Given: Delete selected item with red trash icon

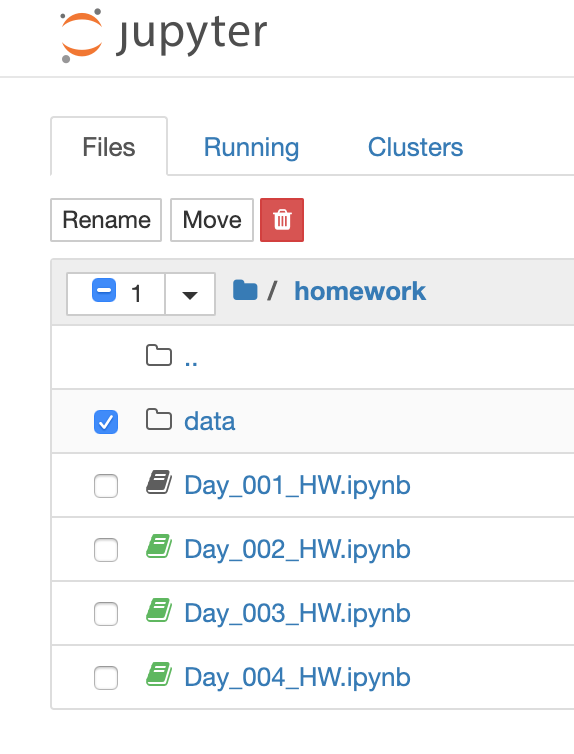Looking at the screenshot, I should [282, 220].
